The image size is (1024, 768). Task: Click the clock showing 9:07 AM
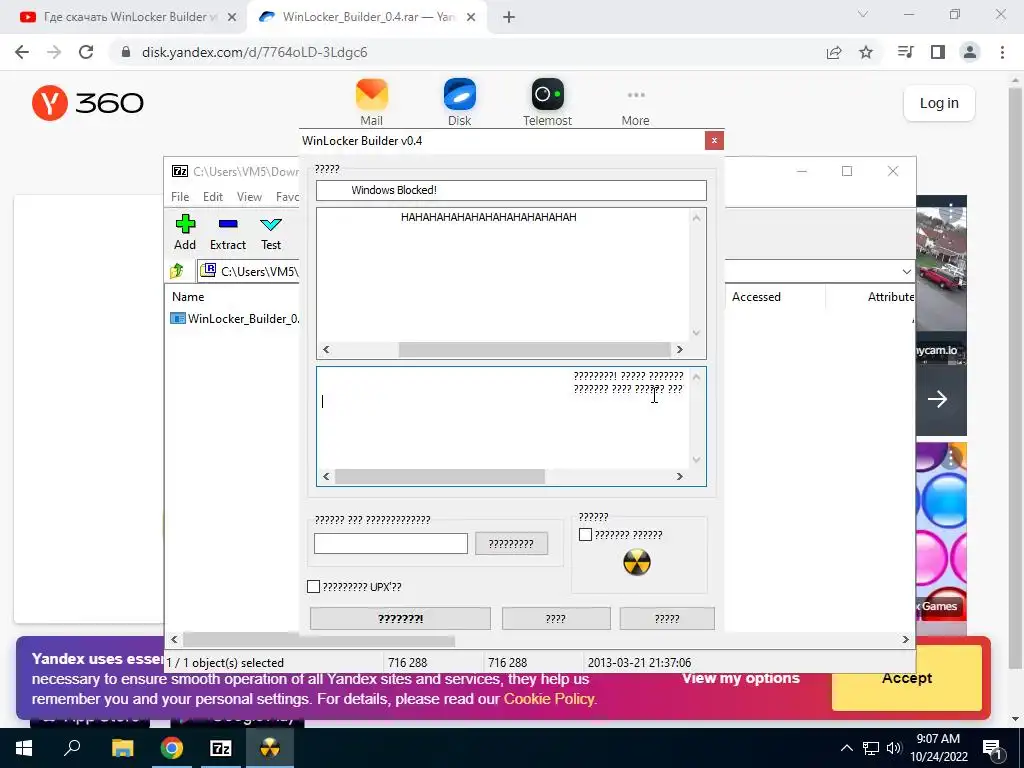pos(938,739)
